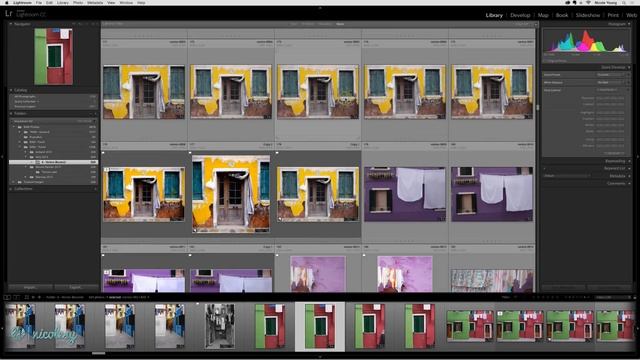Hide the top module picker with its edge arrow

(x=320, y=8)
